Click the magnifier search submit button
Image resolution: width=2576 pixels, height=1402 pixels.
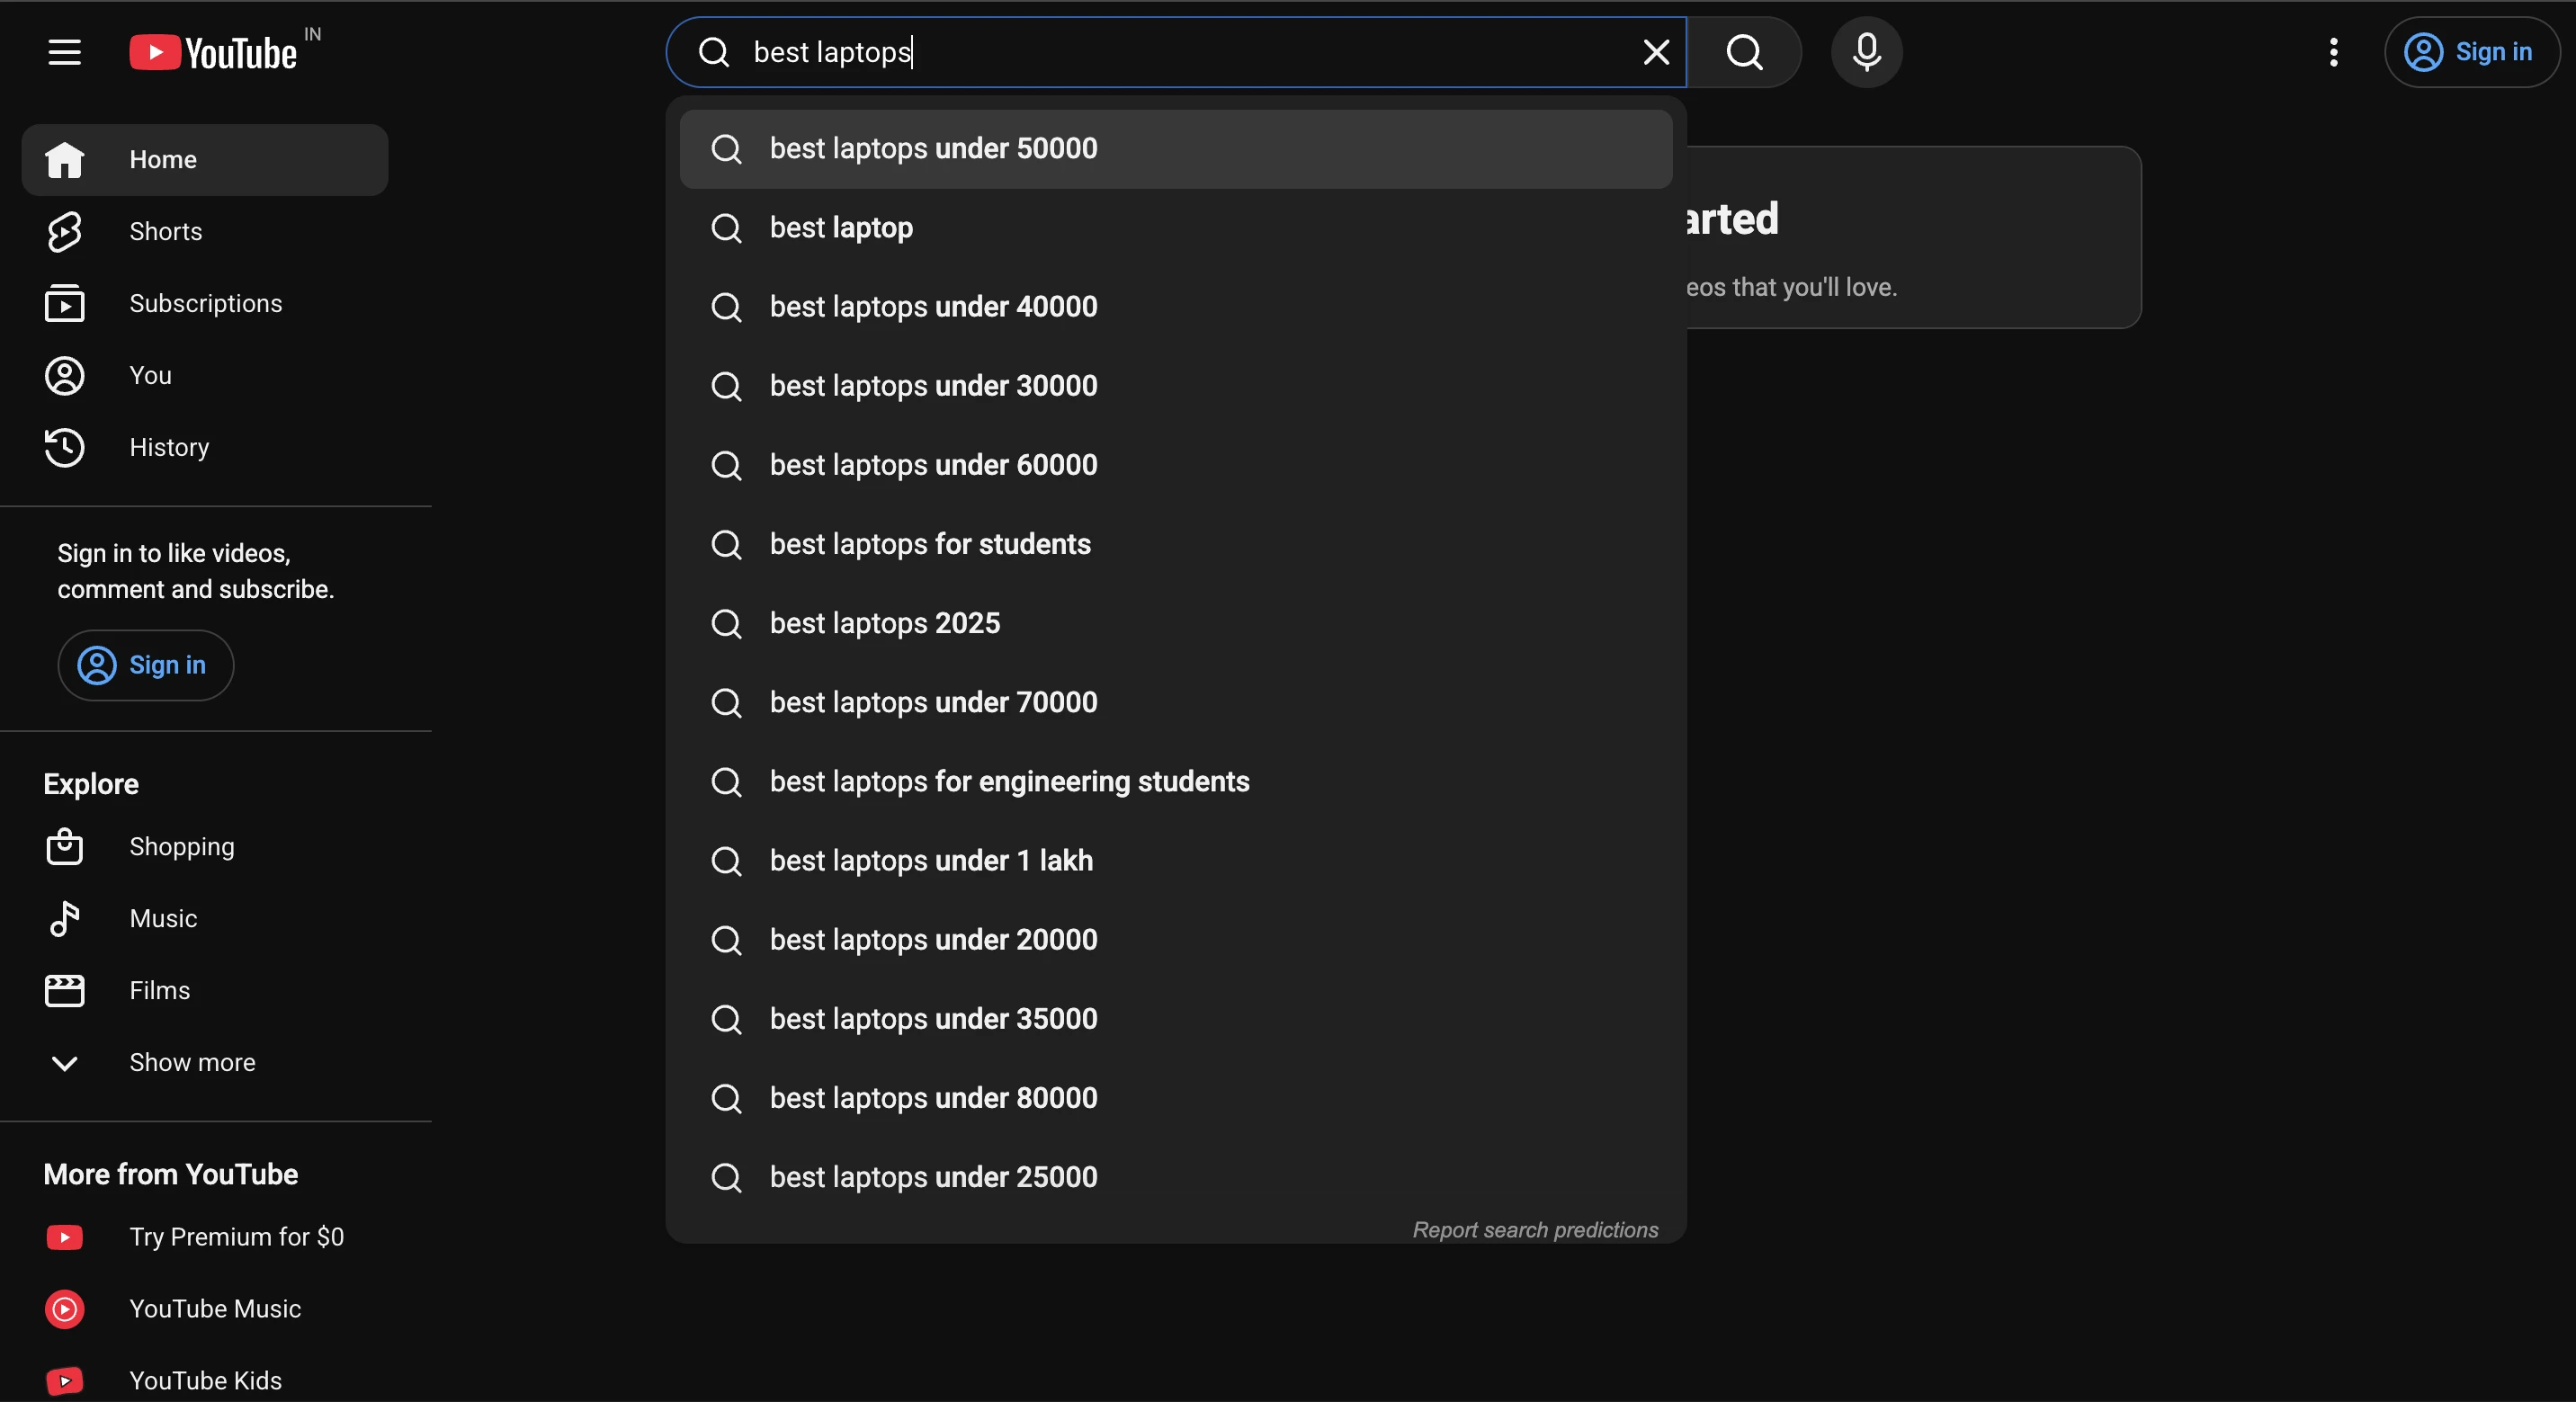tap(1744, 52)
